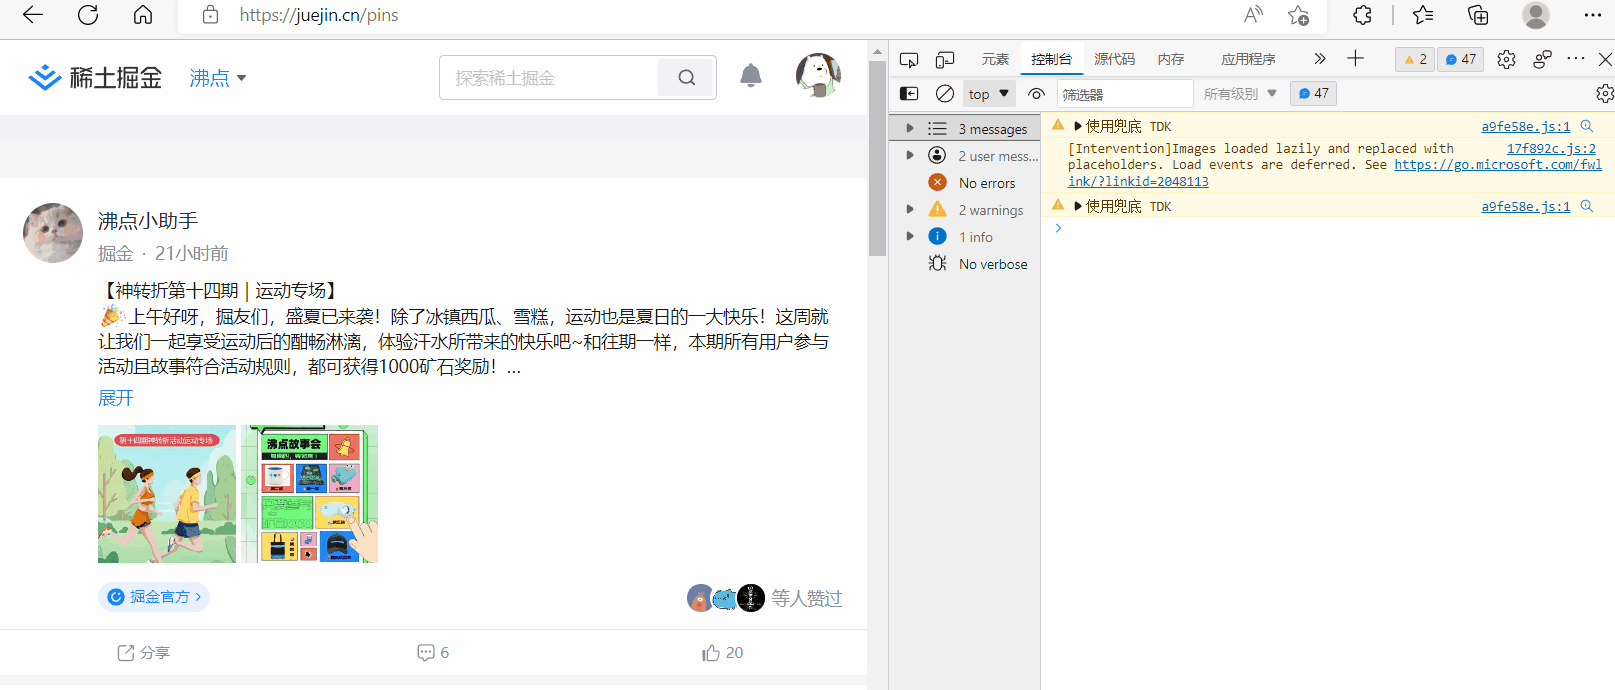The image size is (1615, 690).
Task: Open the 掘金官方 tag
Action: [x=154, y=597]
